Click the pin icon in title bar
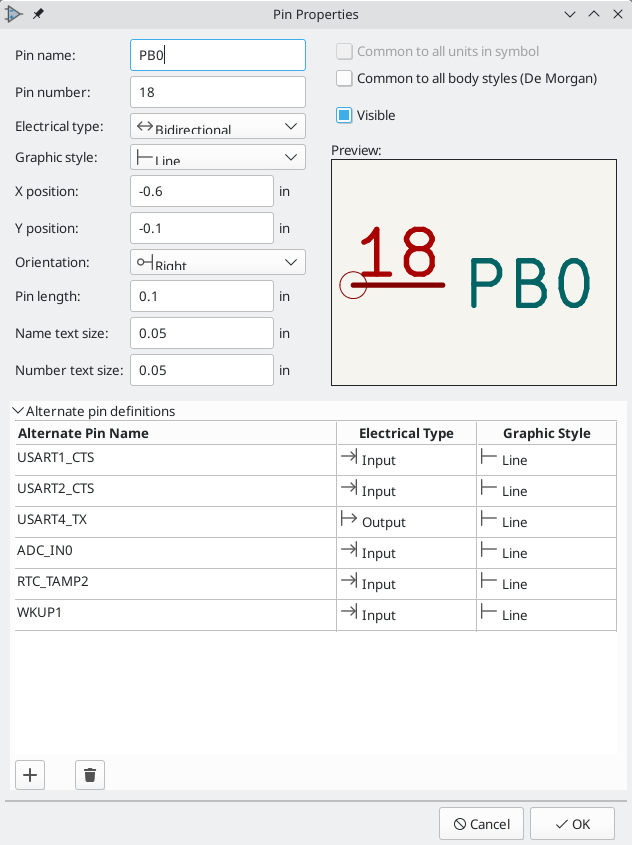 pyautogui.click(x=39, y=15)
